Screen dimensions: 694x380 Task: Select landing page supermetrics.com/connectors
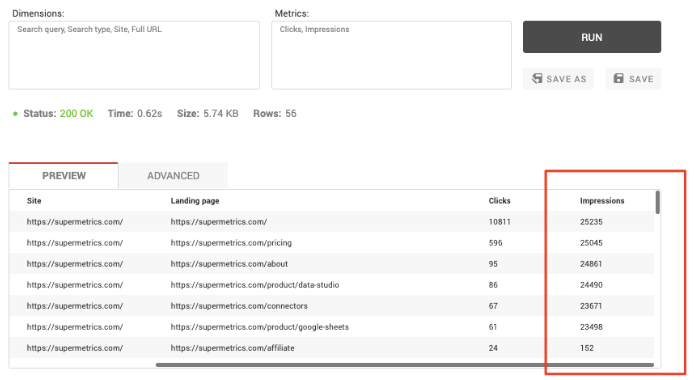tap(239, 306)
